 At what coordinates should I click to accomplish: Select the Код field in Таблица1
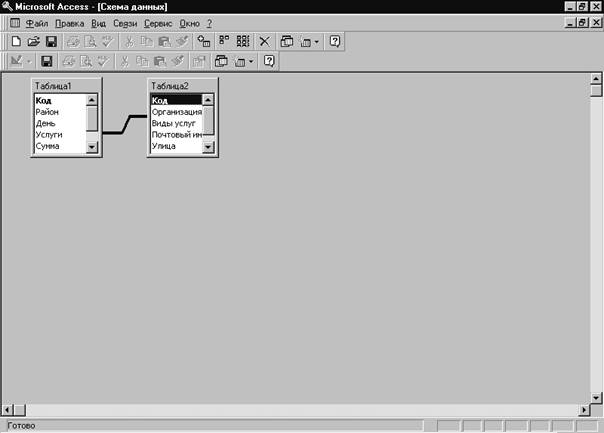click(x=60, y=101)
